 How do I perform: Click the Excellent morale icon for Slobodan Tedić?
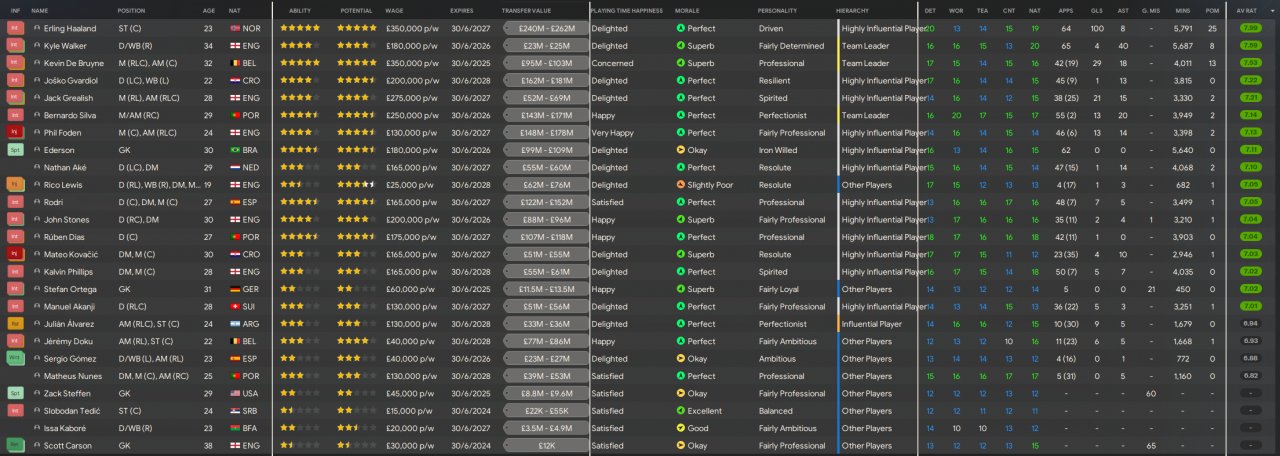(x=681, y=411)
